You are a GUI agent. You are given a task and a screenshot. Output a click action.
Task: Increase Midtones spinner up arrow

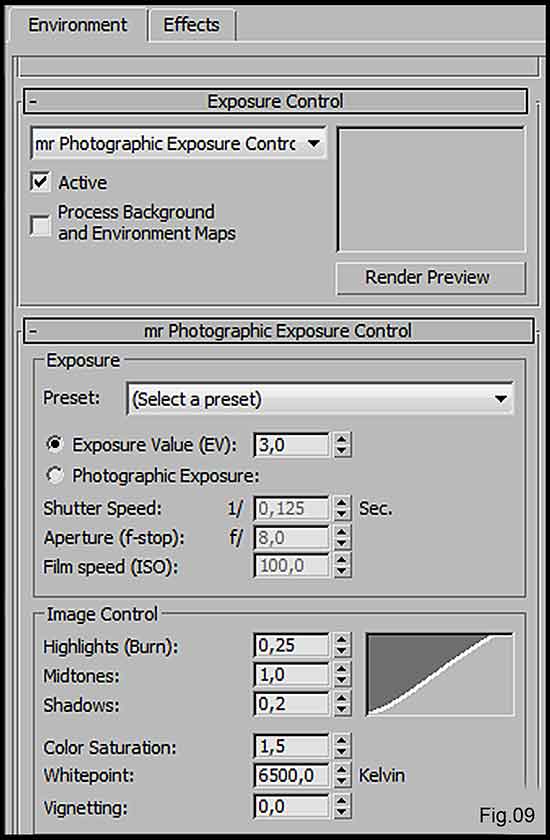coord(342,669)
